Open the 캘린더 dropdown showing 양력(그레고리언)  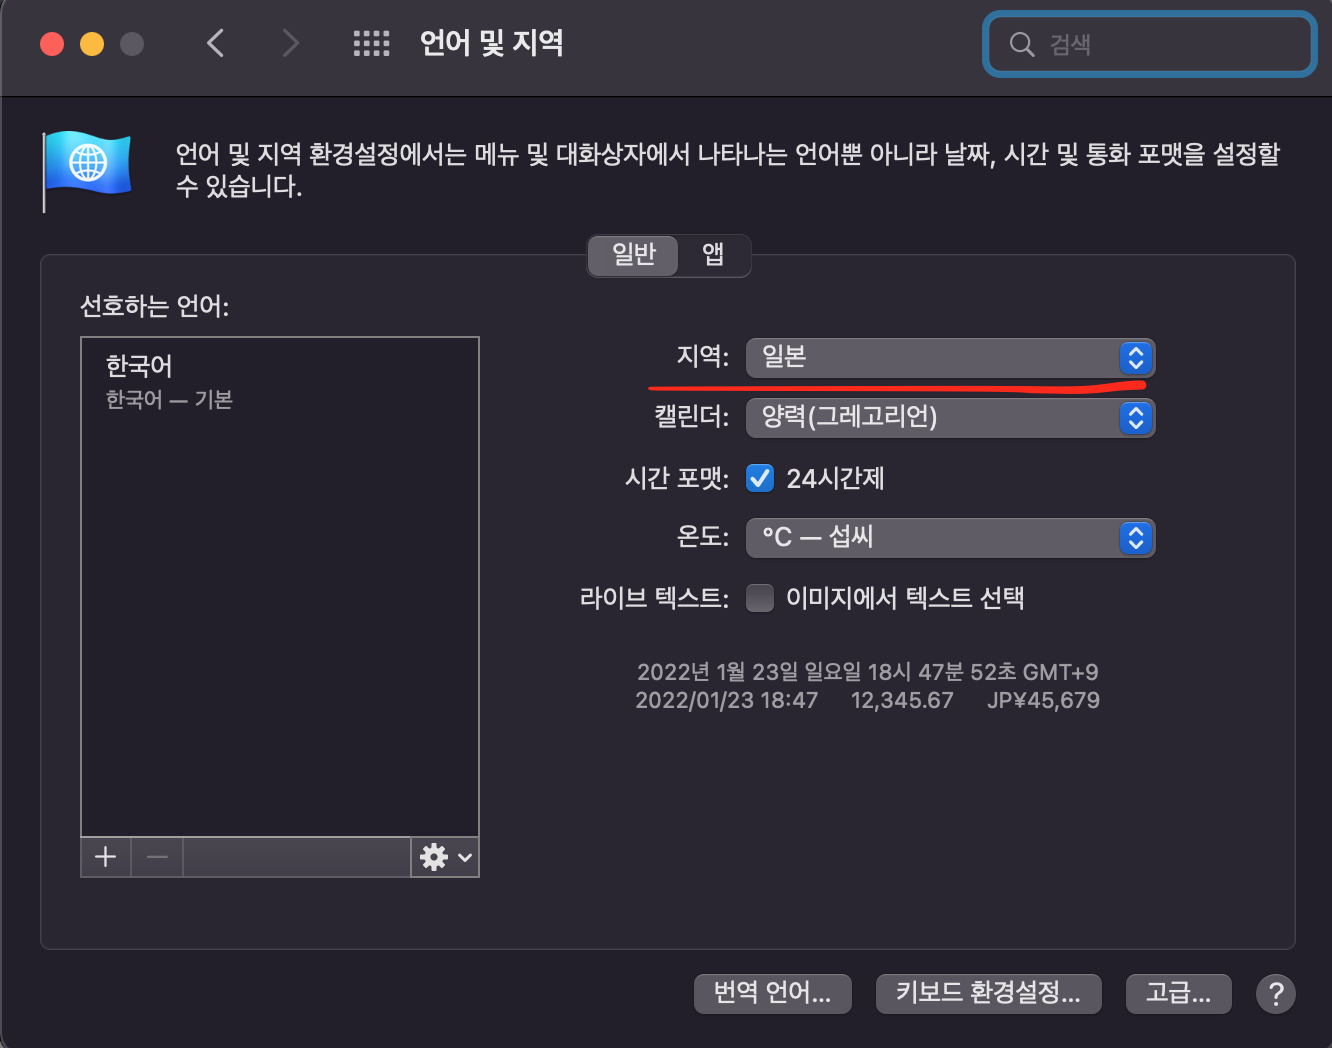950,418
